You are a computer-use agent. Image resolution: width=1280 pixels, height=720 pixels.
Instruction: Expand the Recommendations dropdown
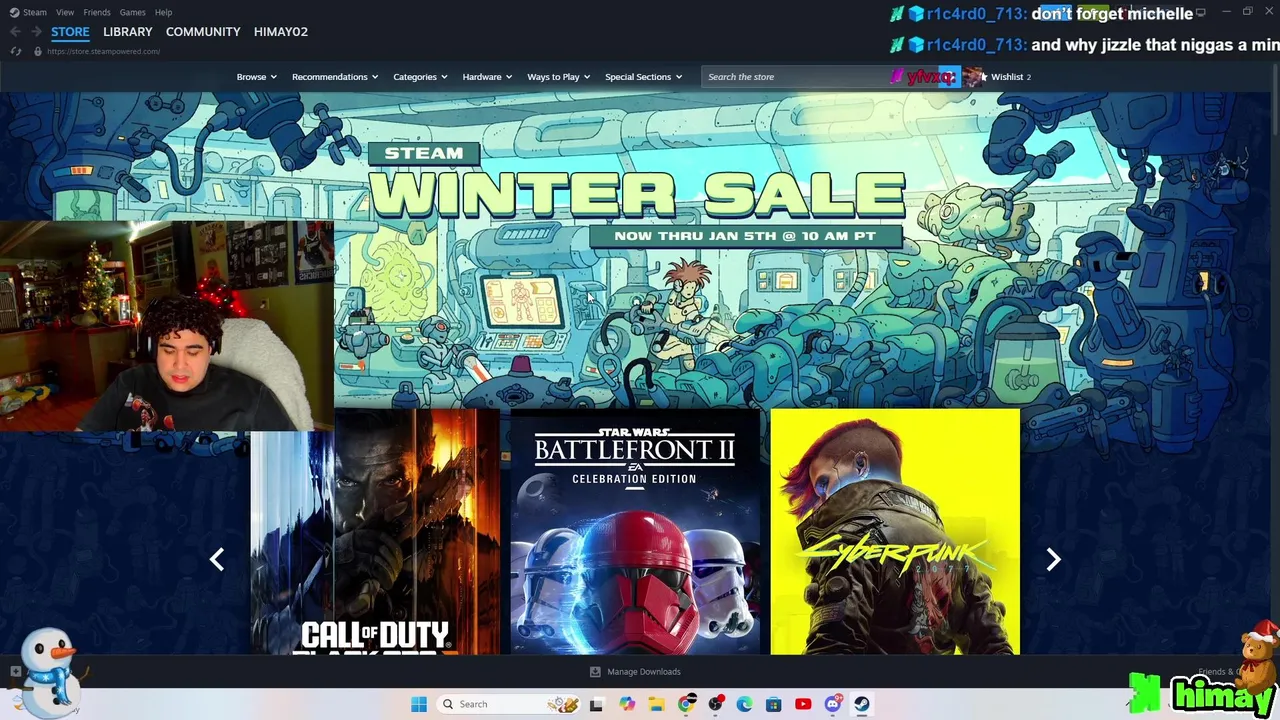pos(335,77)
